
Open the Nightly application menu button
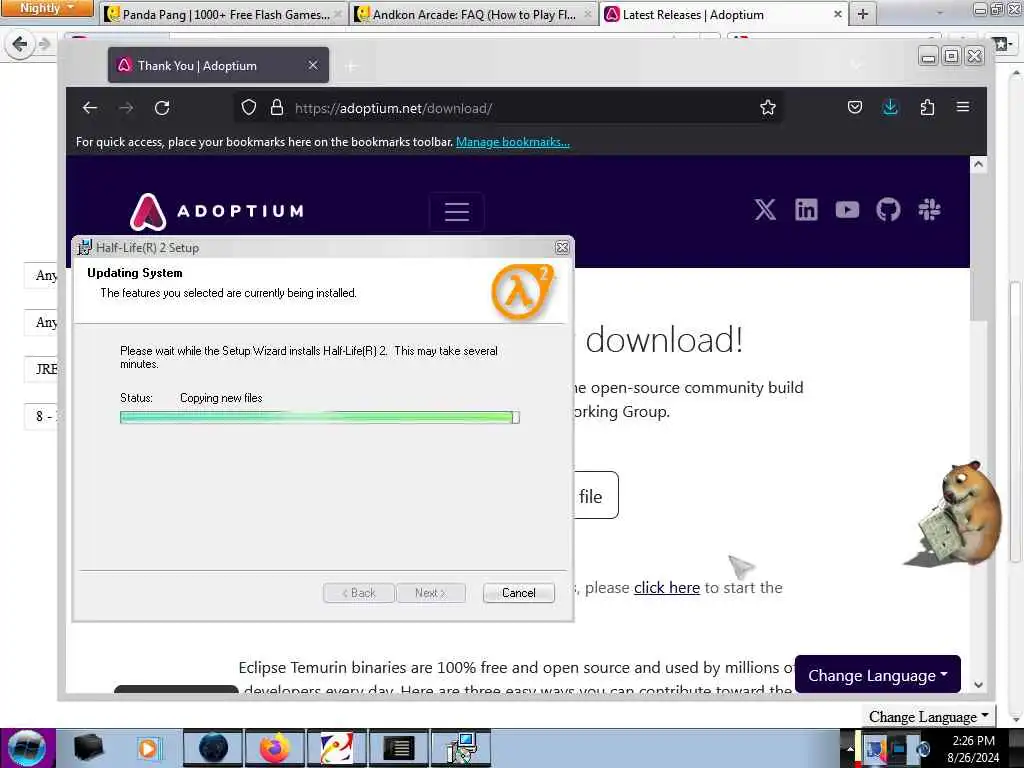click(x=46, y=8)
